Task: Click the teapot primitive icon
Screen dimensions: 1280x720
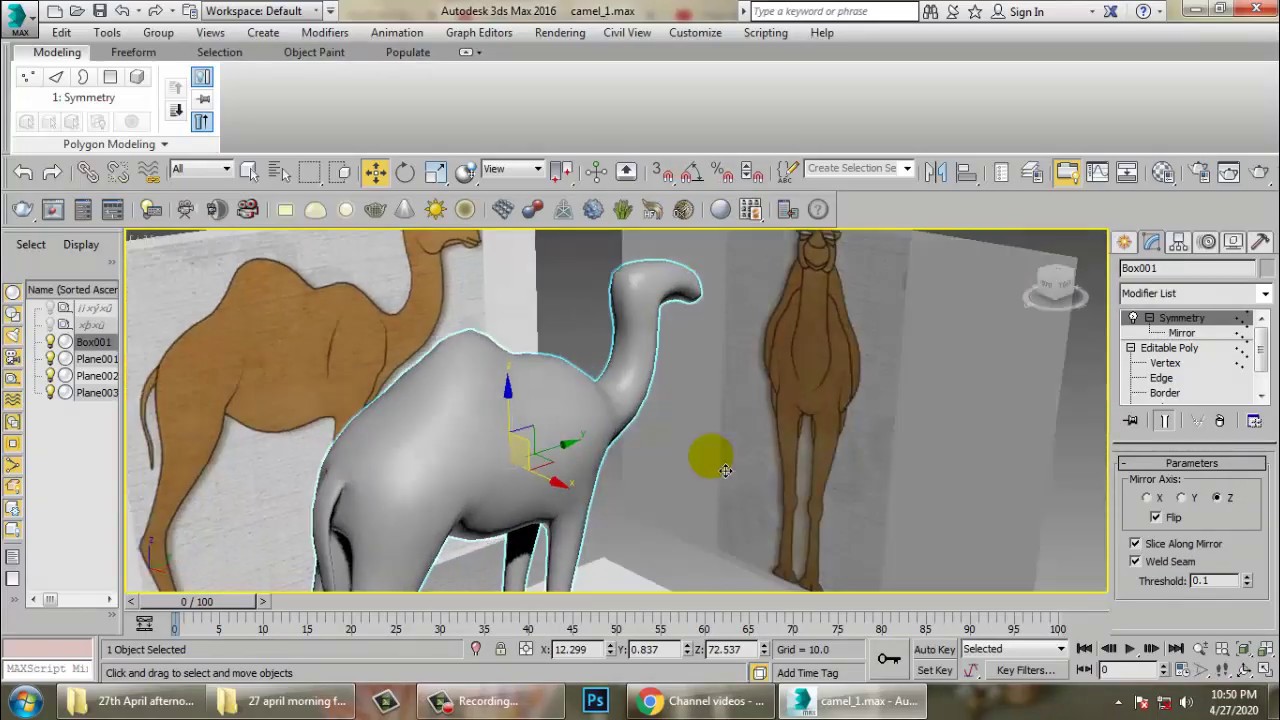Action: coord(375,209)
